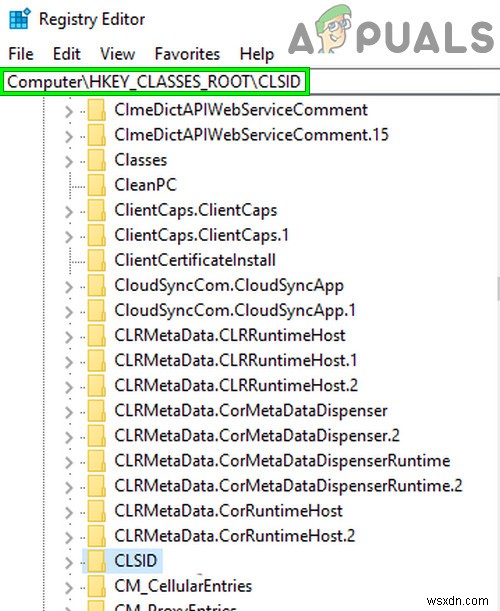
Task: Click the CM_CellularEntries folder icon
Action: pos(96,586)
